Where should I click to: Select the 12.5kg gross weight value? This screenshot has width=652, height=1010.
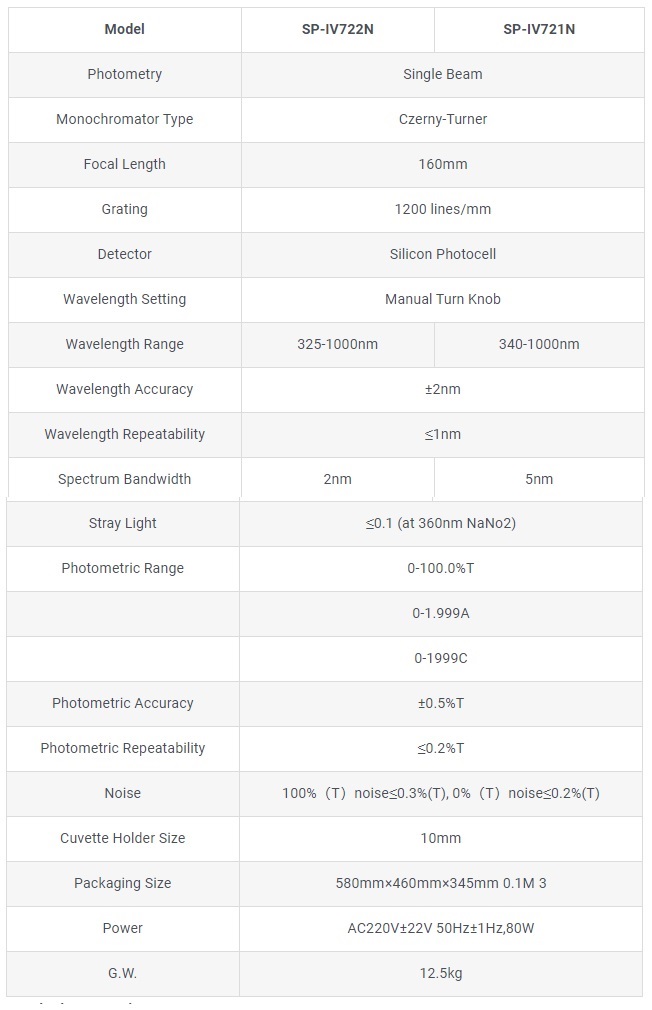[x=441, y=973]
